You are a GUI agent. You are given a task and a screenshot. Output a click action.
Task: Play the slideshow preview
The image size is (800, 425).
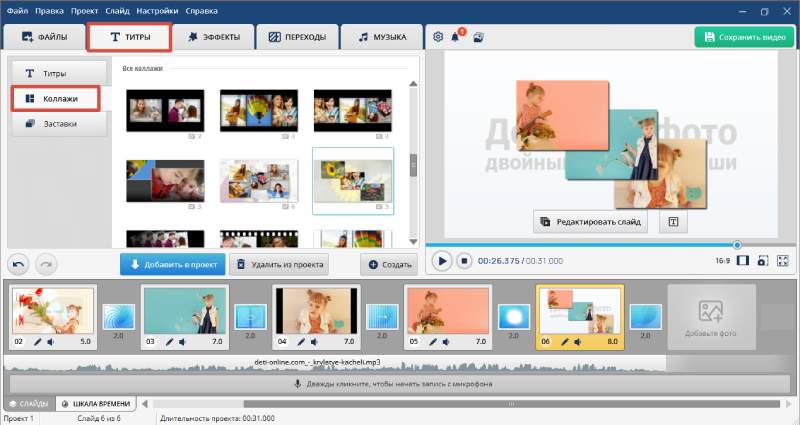(442, 261)
